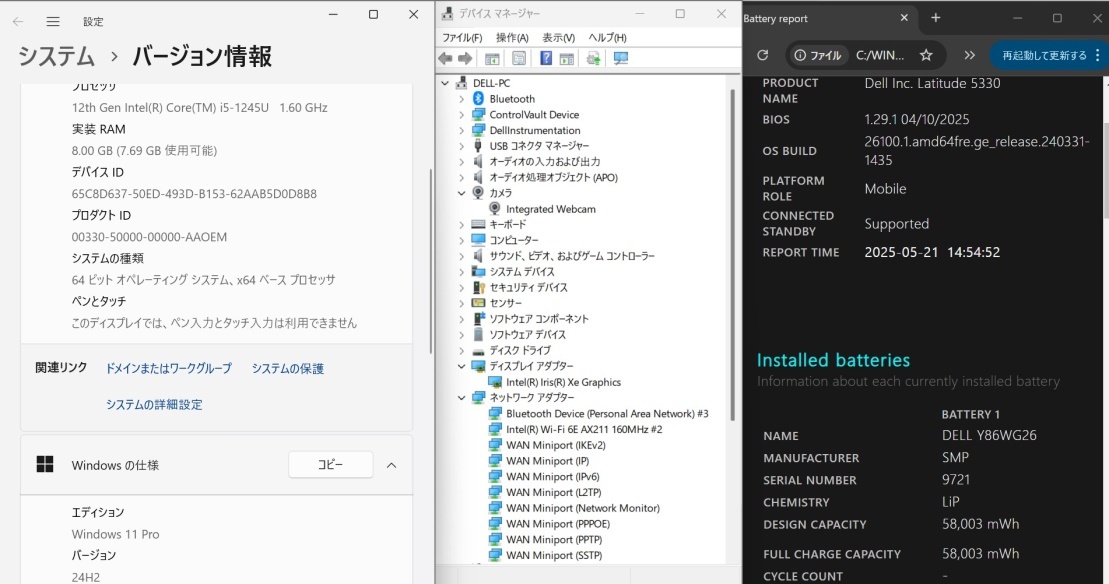
Task: Select WAN Miniport (IKEv2)
Action: (556, 445)
